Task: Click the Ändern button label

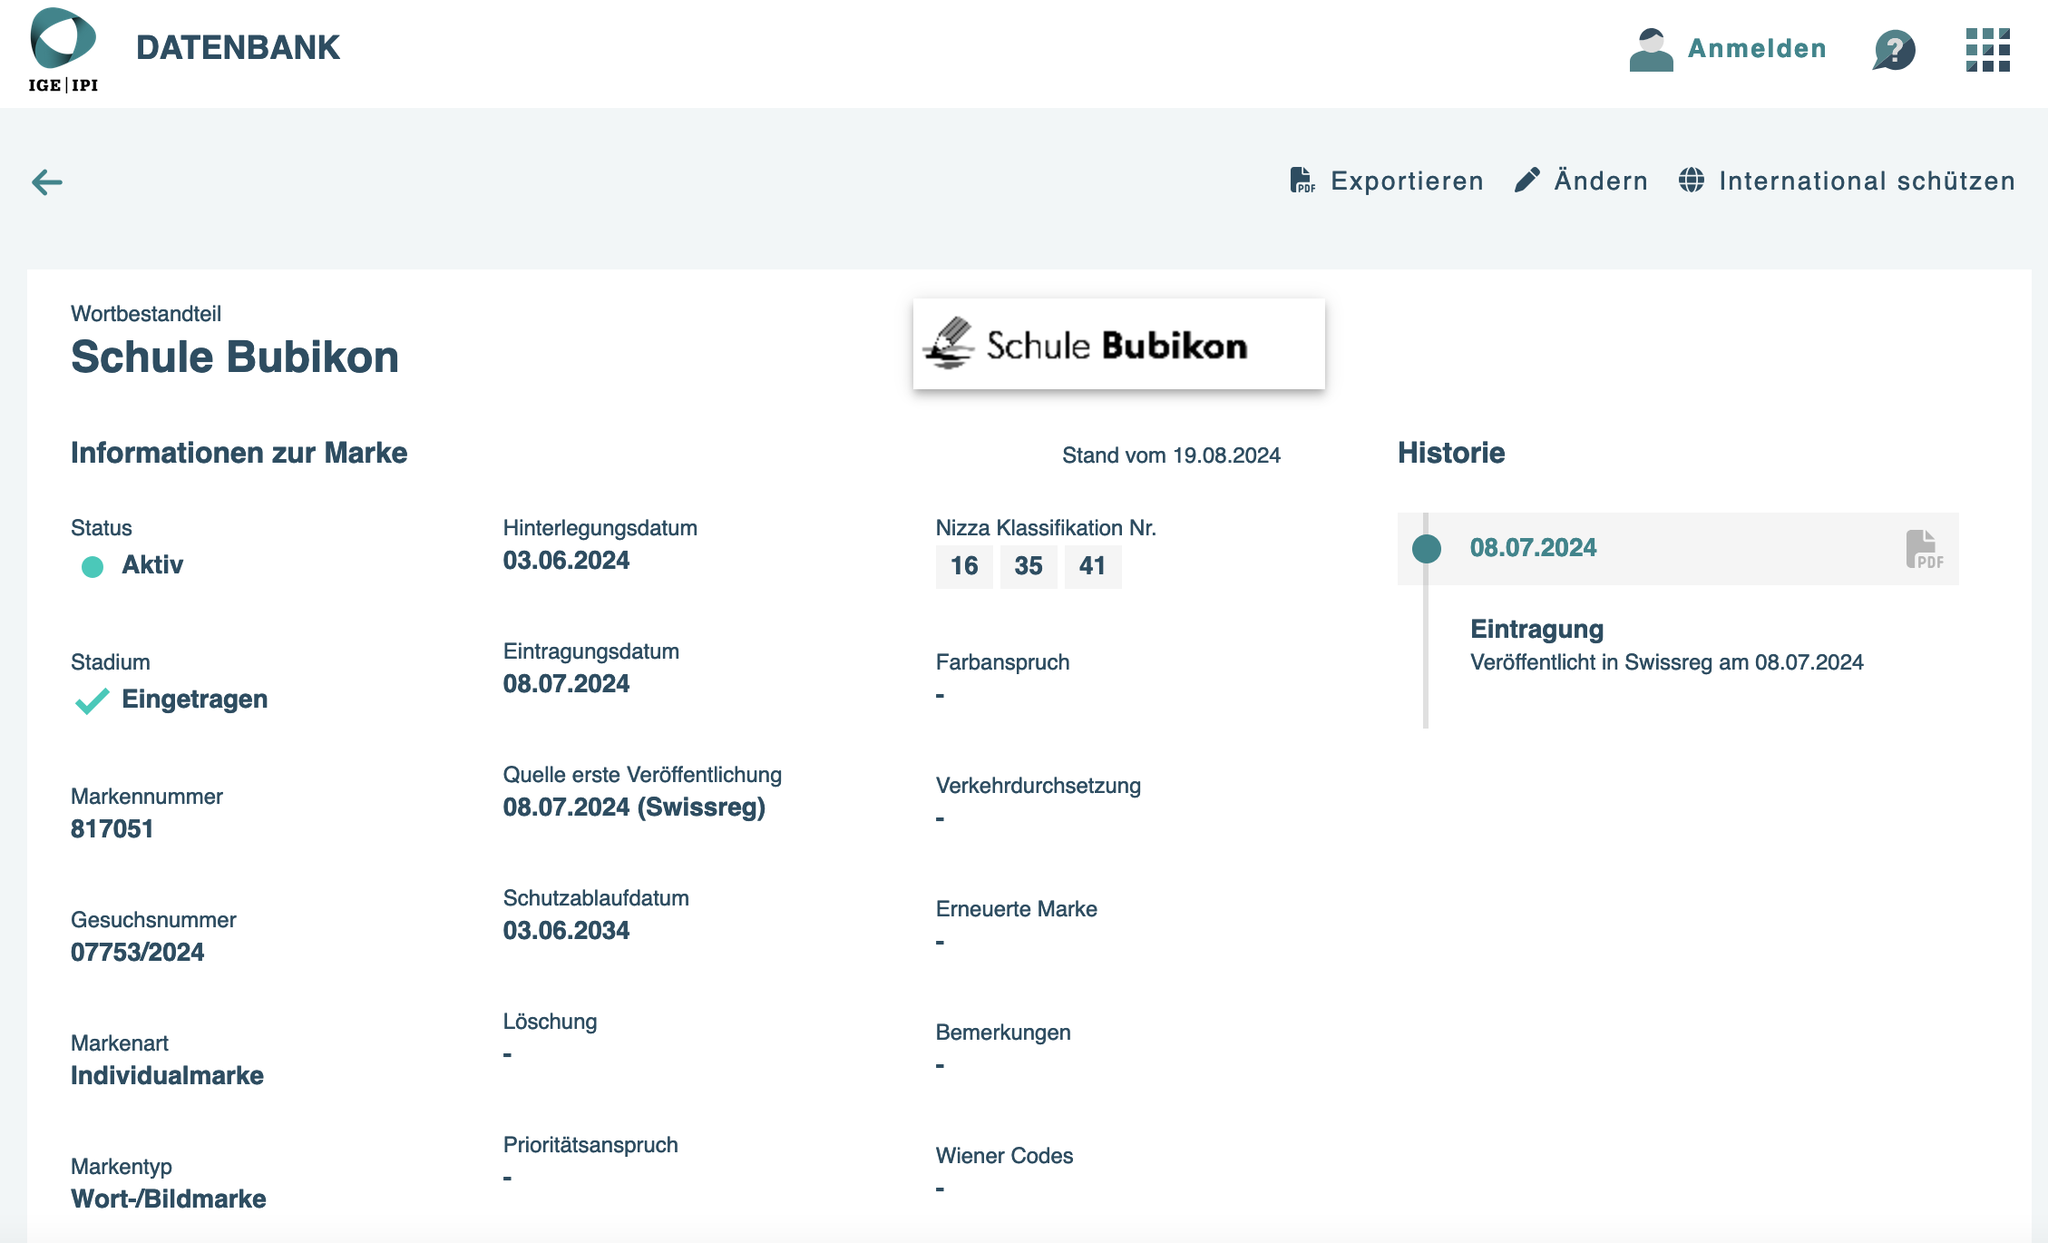Action: click(1601, 181)
